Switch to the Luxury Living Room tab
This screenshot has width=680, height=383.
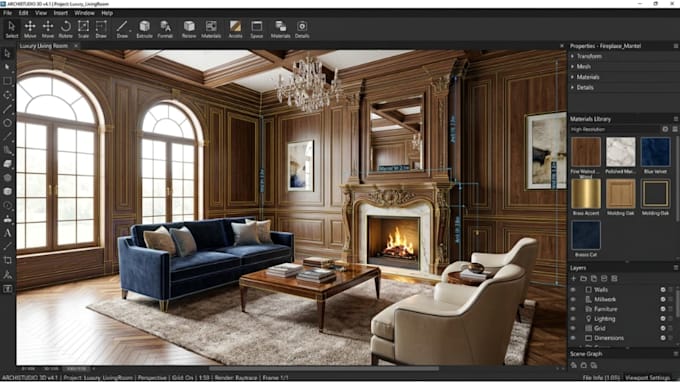44,46
